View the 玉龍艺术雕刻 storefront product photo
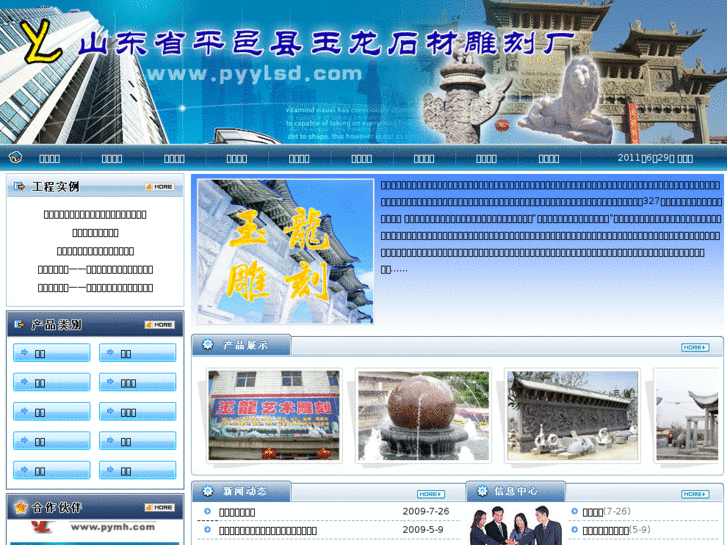Viewport: 727px width, 545px height. [x=274, y=416]
